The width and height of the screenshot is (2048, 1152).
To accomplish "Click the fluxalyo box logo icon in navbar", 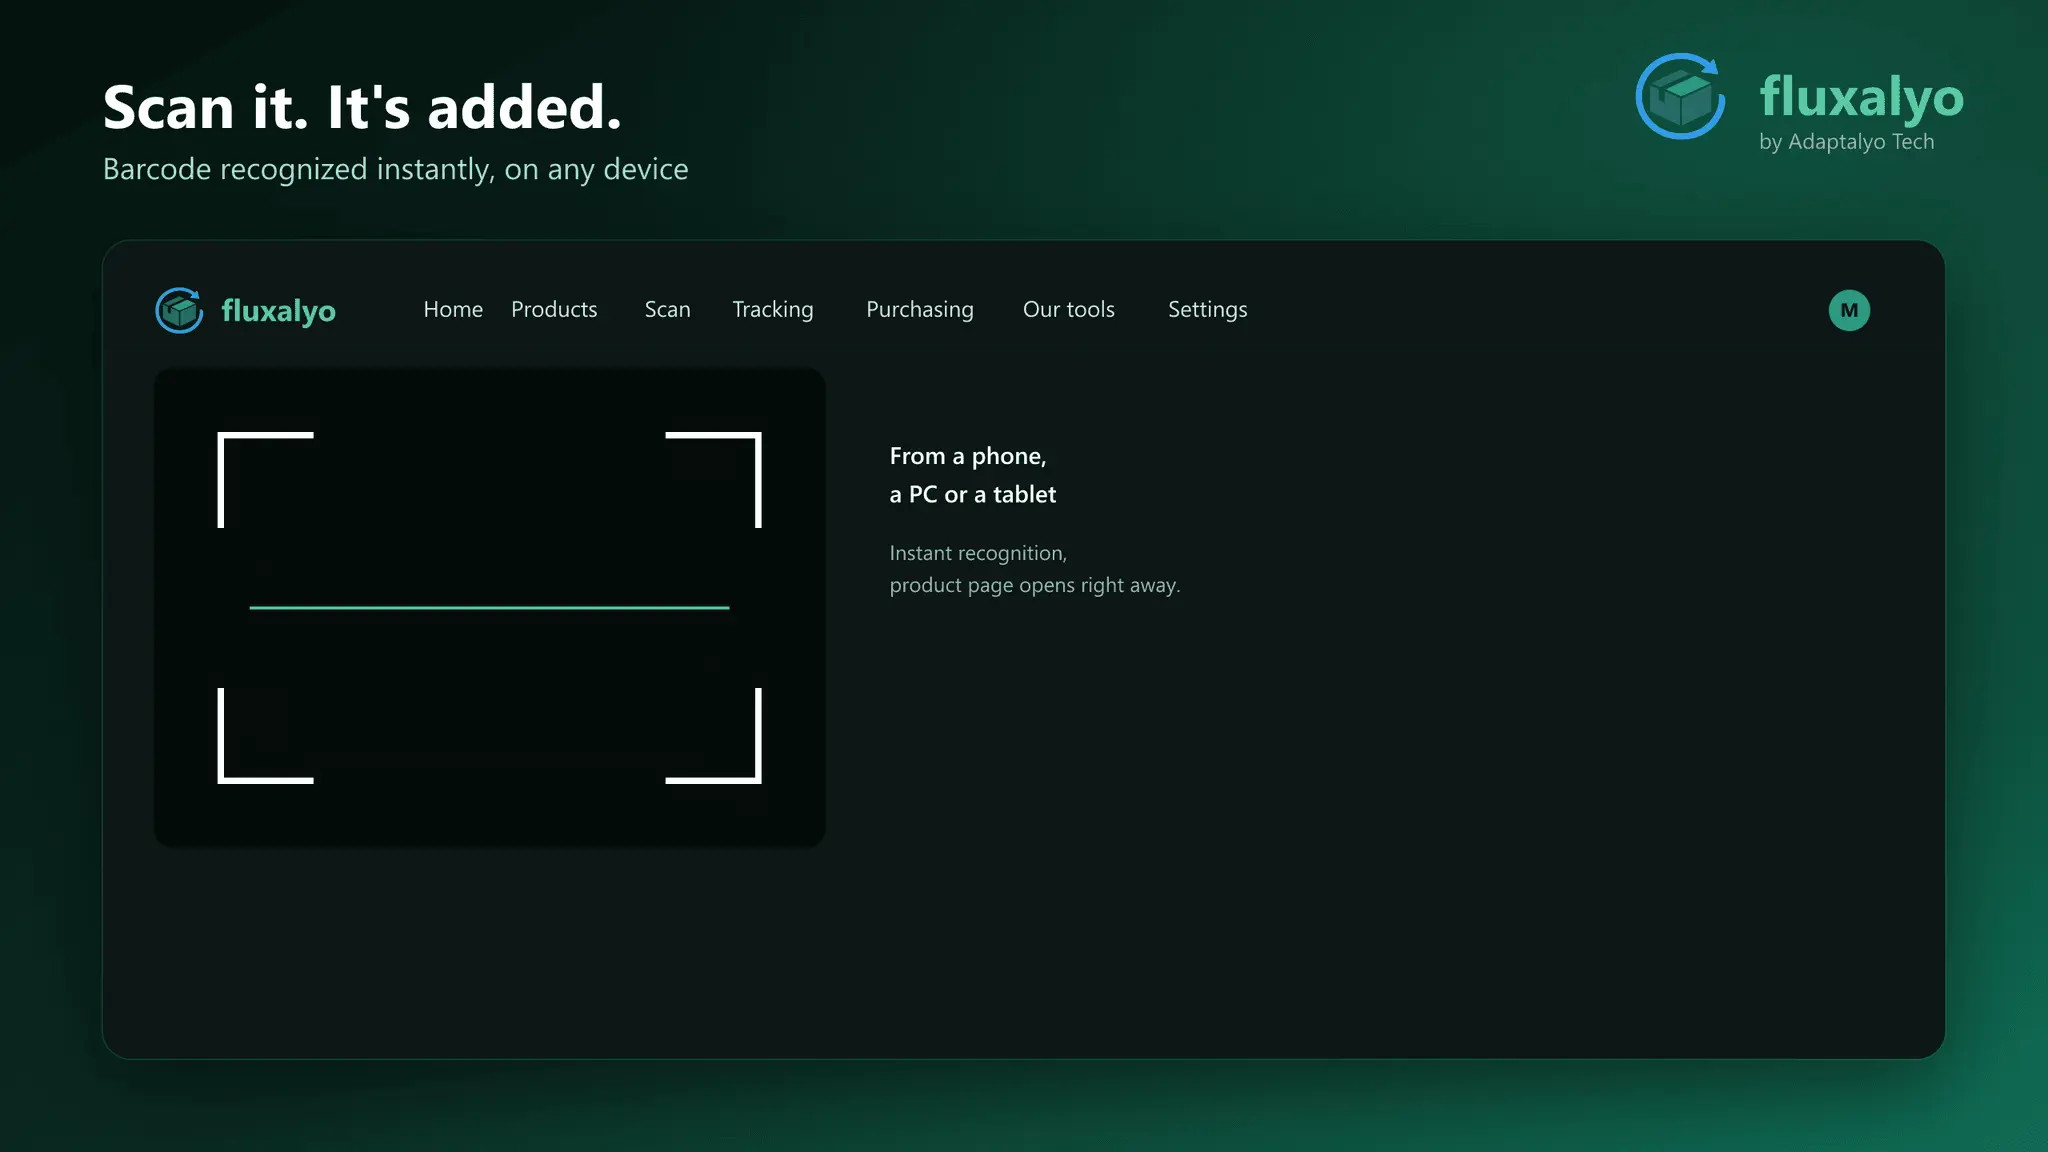I will point(179,310).
